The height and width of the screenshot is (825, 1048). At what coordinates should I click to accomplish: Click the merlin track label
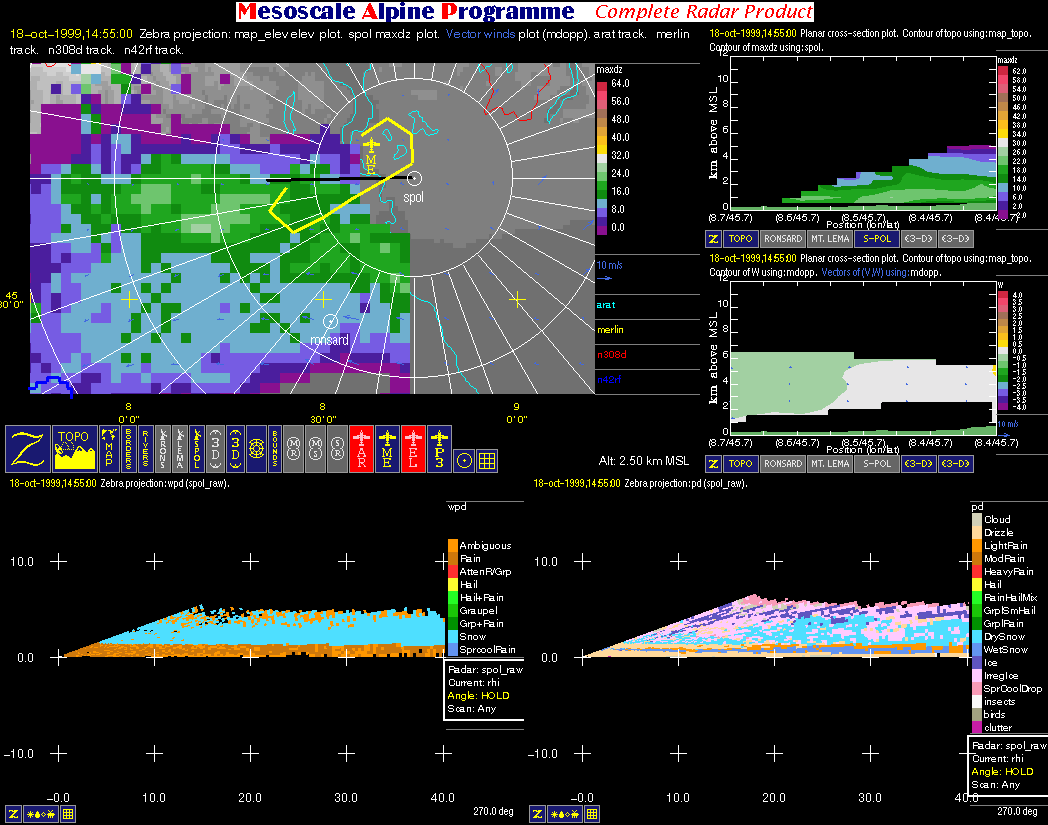610,330
